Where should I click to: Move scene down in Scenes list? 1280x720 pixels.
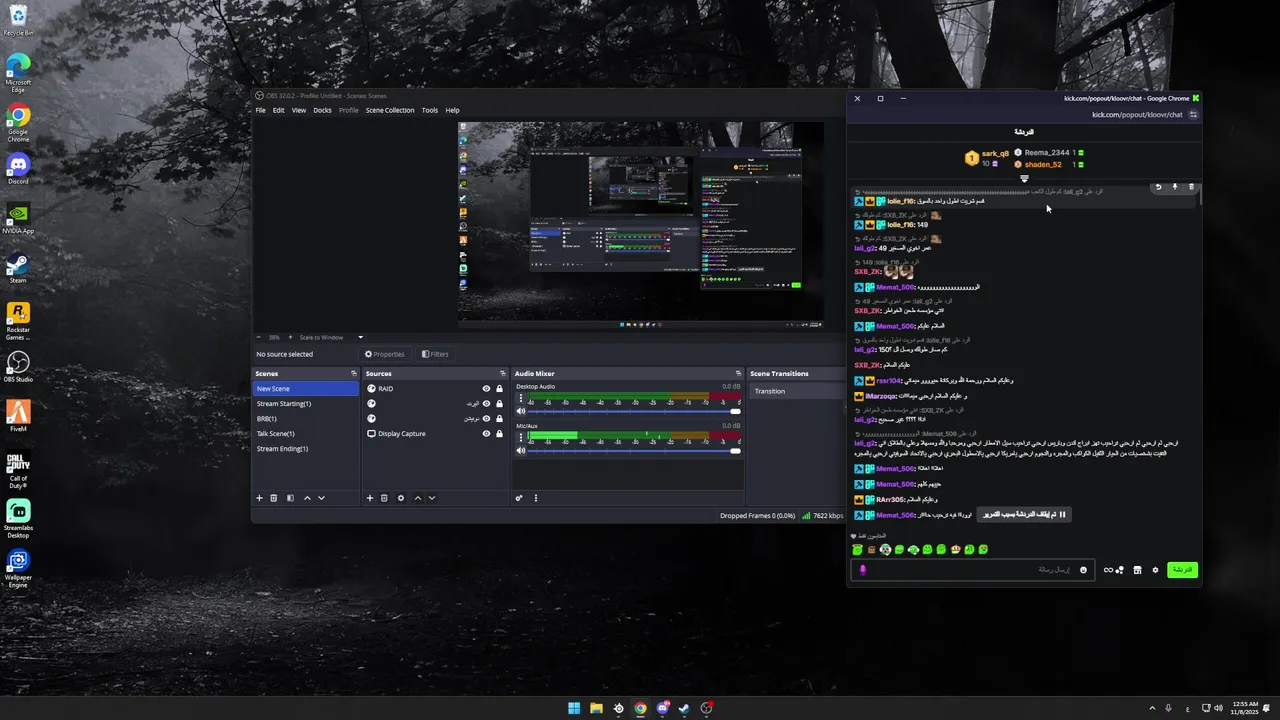[x=321, y=498]
